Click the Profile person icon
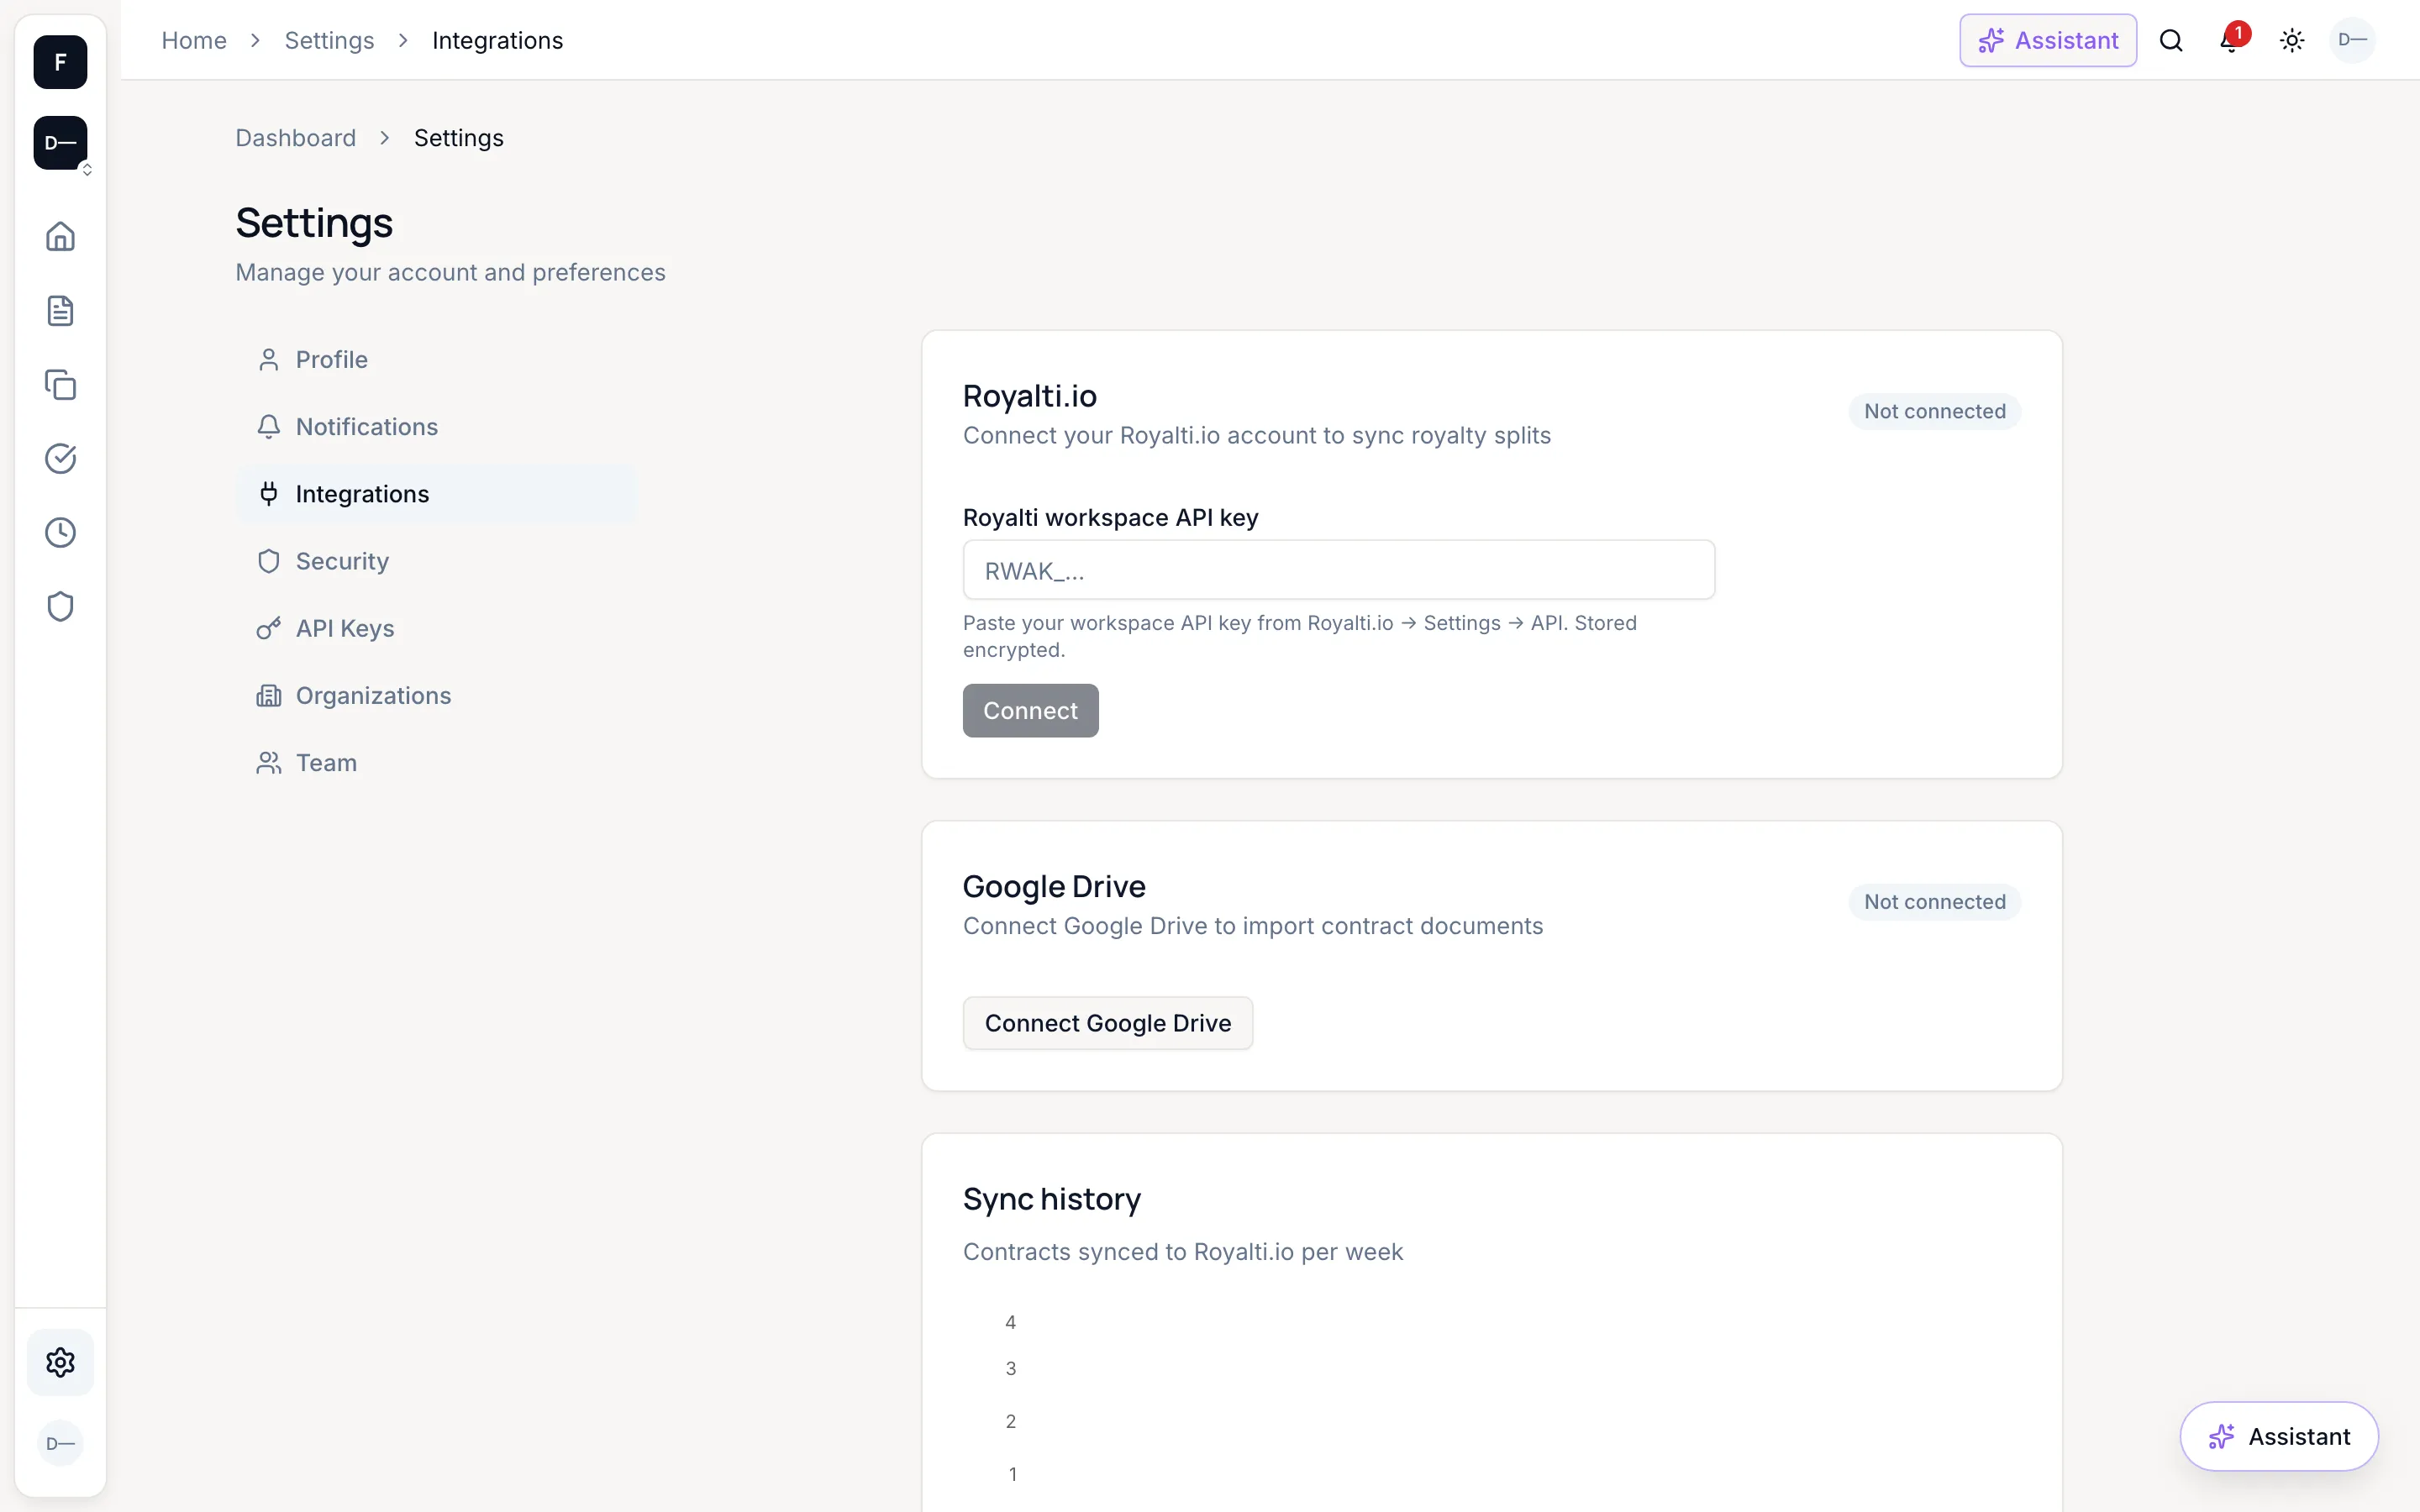 coord(268,359)
